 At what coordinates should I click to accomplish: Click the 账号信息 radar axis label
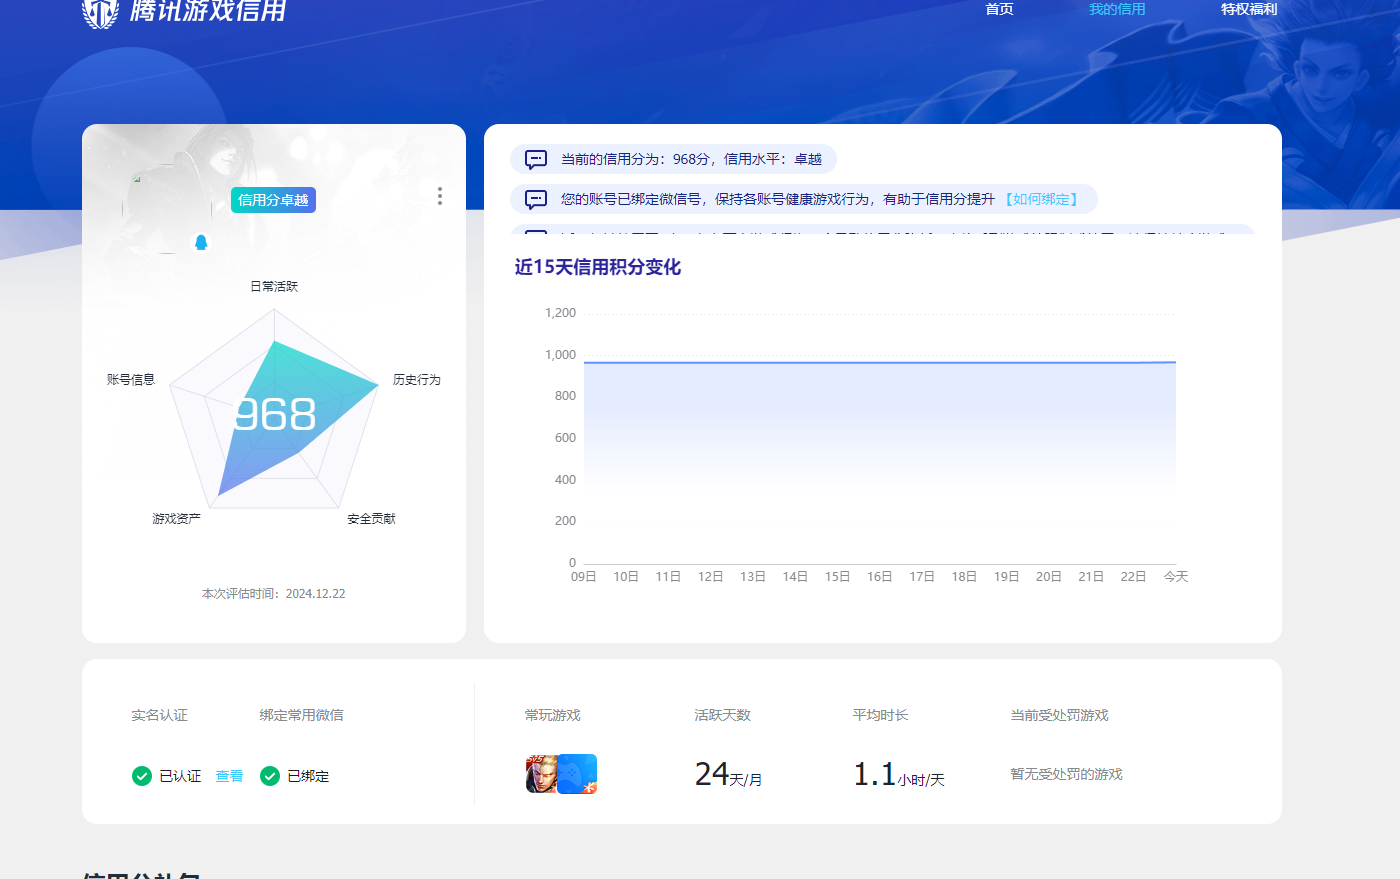pyautogui.click(x=131, y=380)
